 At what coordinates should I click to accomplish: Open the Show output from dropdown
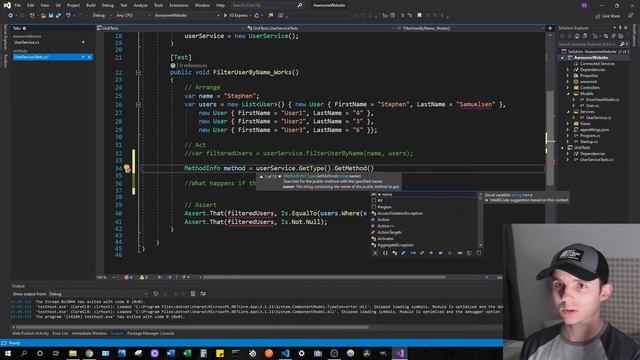tap(98, 294)
